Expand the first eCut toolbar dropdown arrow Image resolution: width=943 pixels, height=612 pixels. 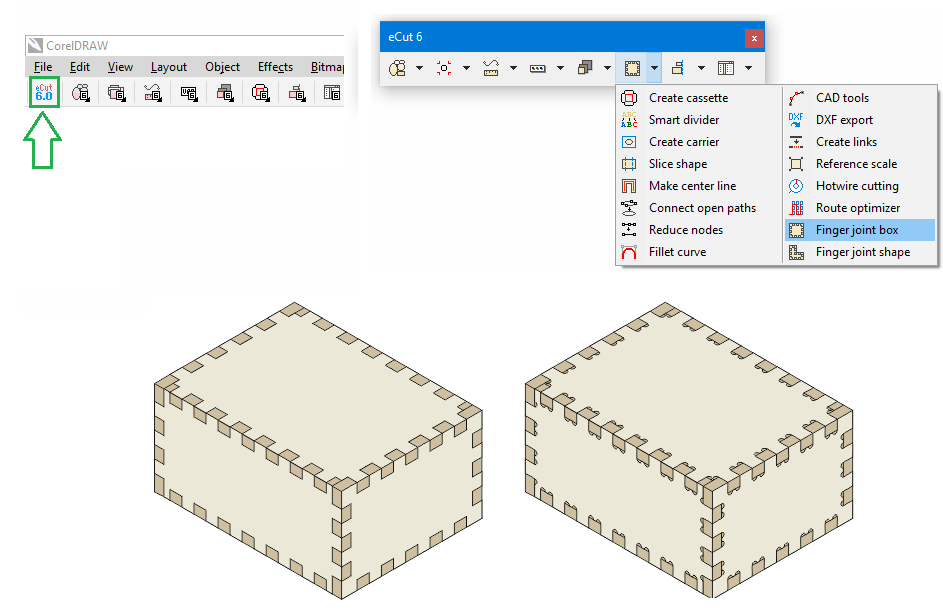point(420,69)
